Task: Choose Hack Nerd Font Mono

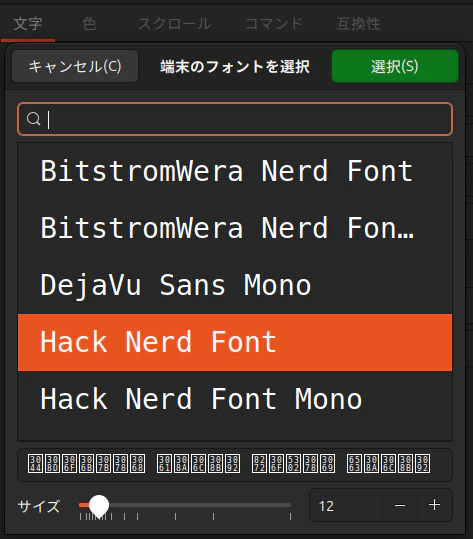Action: pyautogui.click(x=235, y=399)
